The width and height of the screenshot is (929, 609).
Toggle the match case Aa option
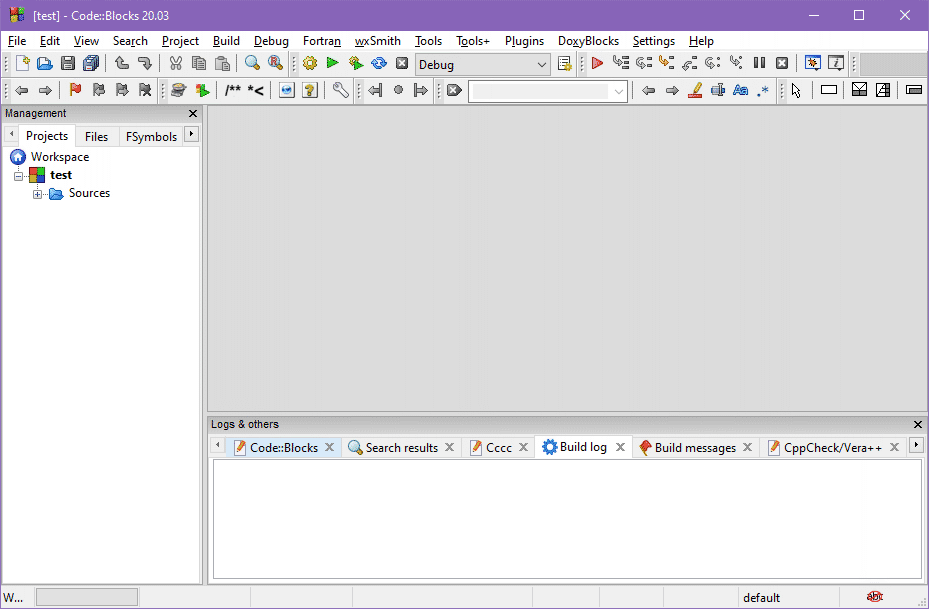(x=740, y=90)
